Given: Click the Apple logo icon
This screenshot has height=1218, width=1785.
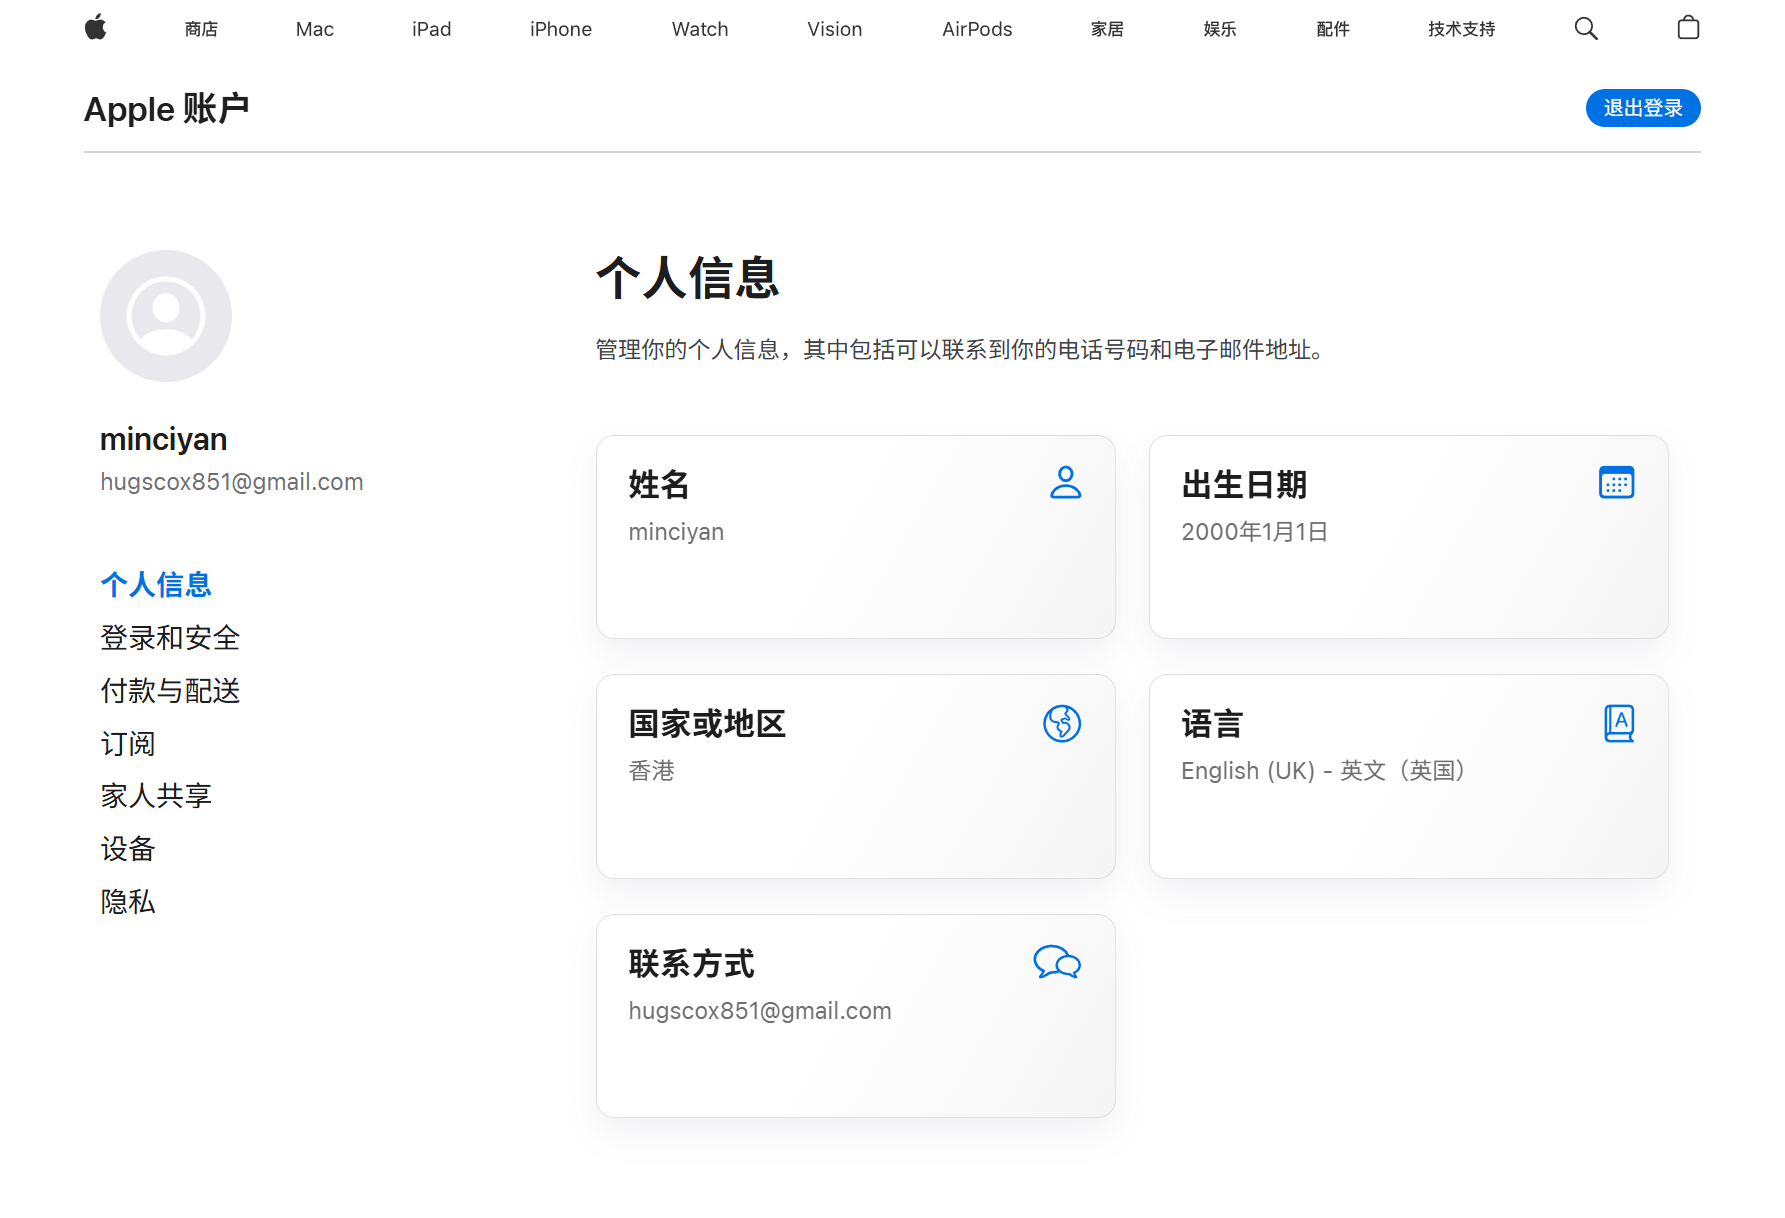Looking at the screenshot, I should pyautogui.click(x=96, y=28).
